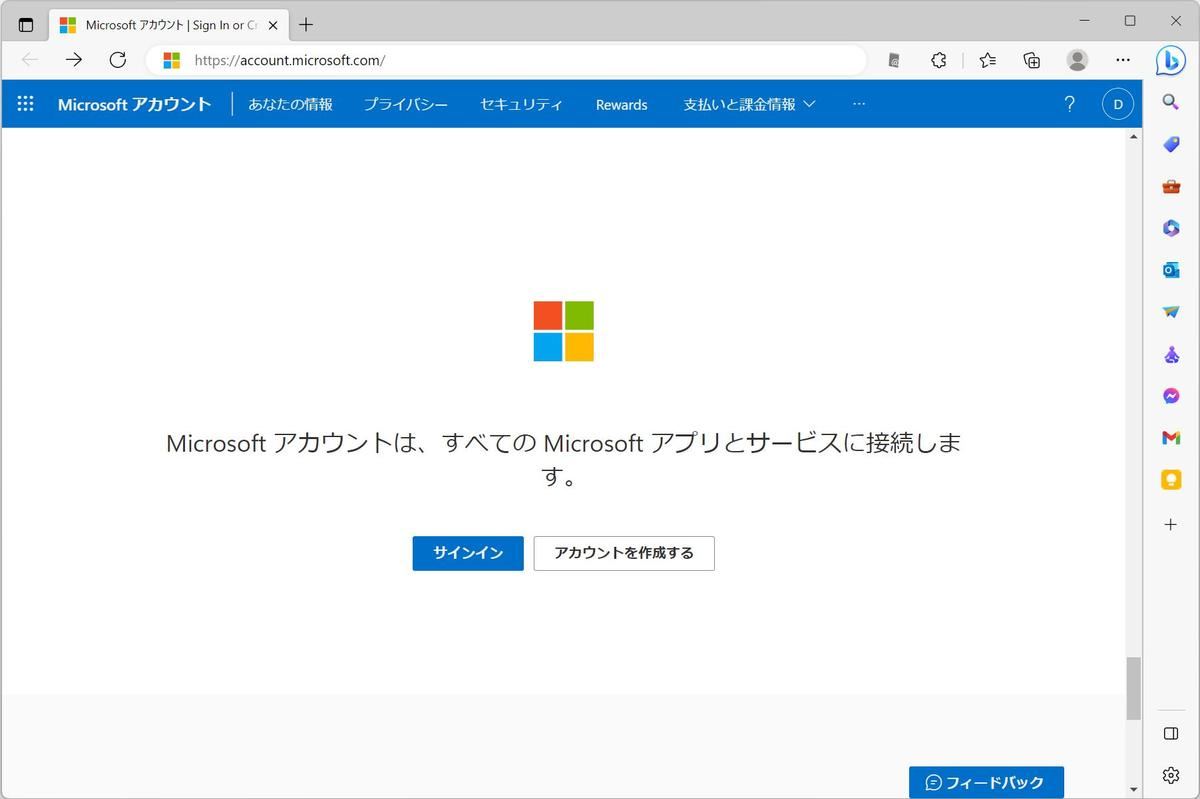Click the Microsoft アカウント home link
This screenshot has height=799, width=1200.
134,104
